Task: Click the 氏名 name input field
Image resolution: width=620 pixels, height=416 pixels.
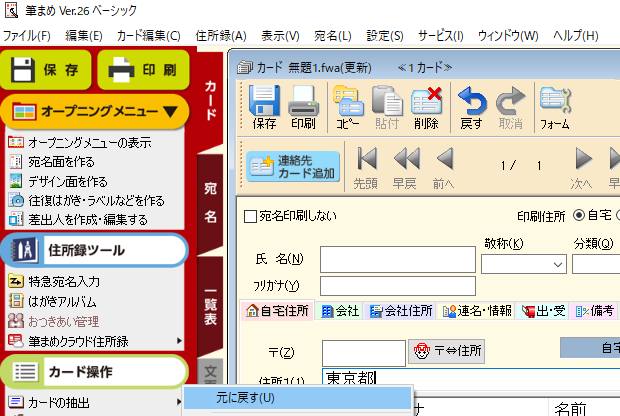Action: [x=397, y=260]
